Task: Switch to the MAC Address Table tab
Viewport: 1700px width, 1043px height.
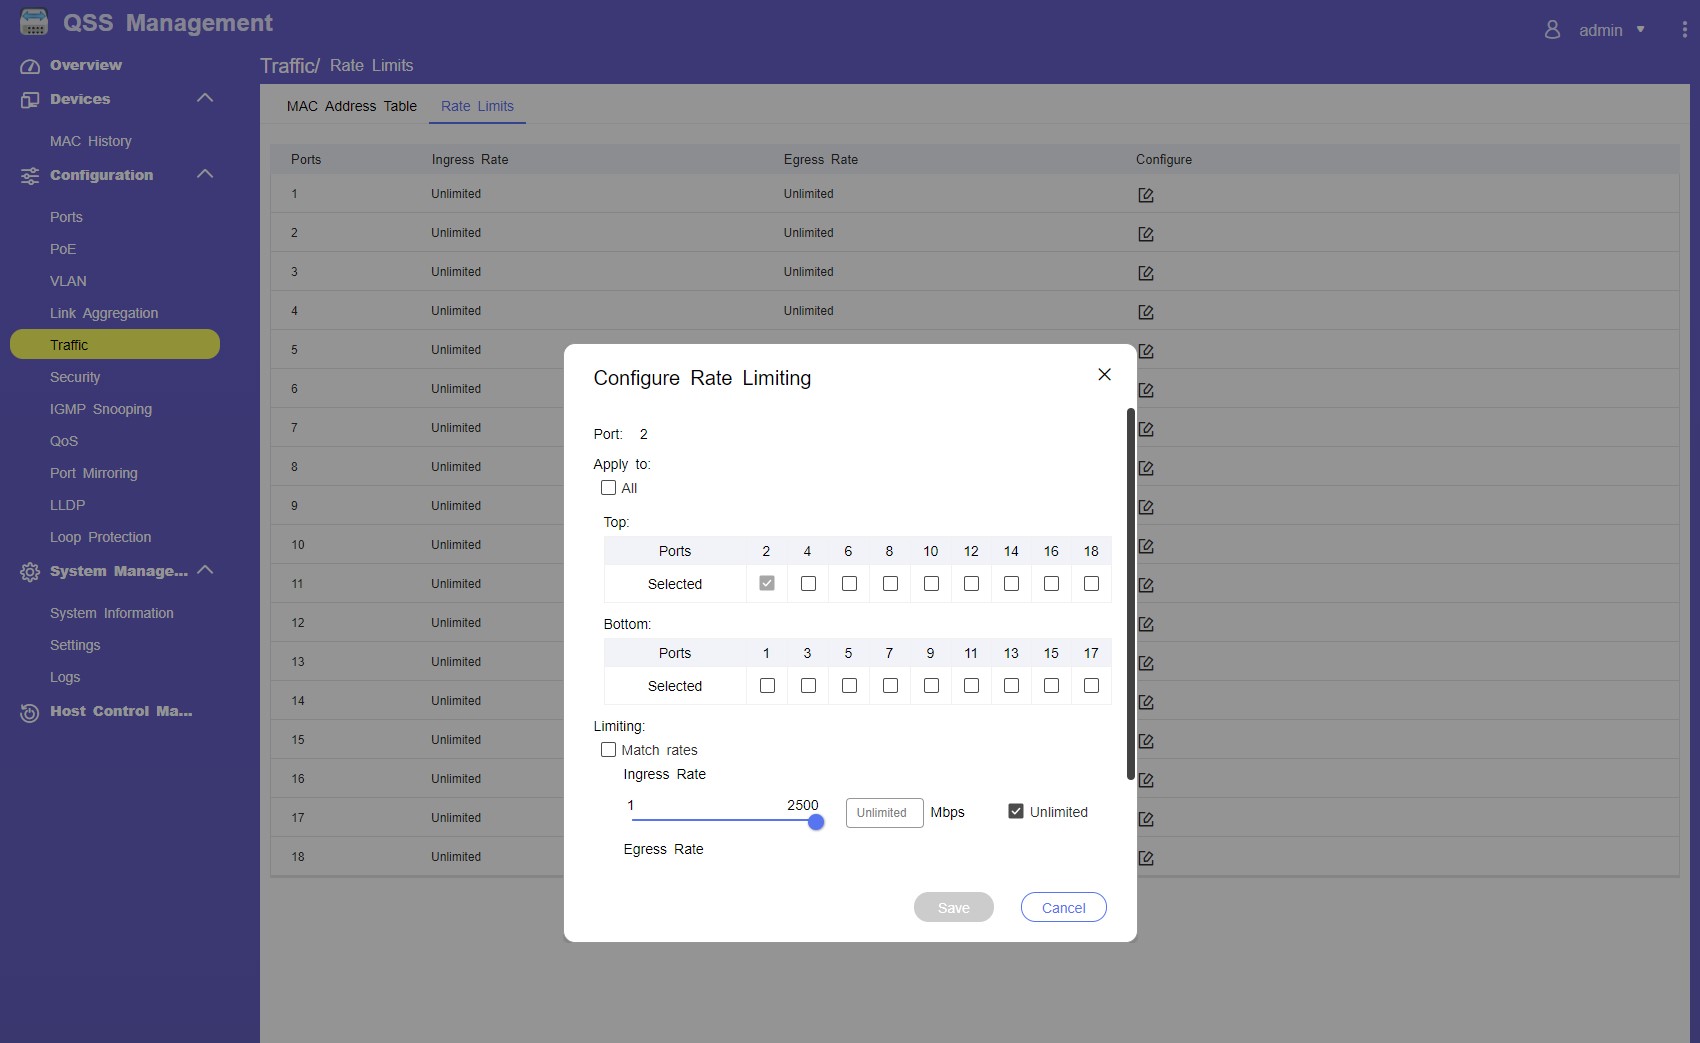Action: tap(351, 106)
